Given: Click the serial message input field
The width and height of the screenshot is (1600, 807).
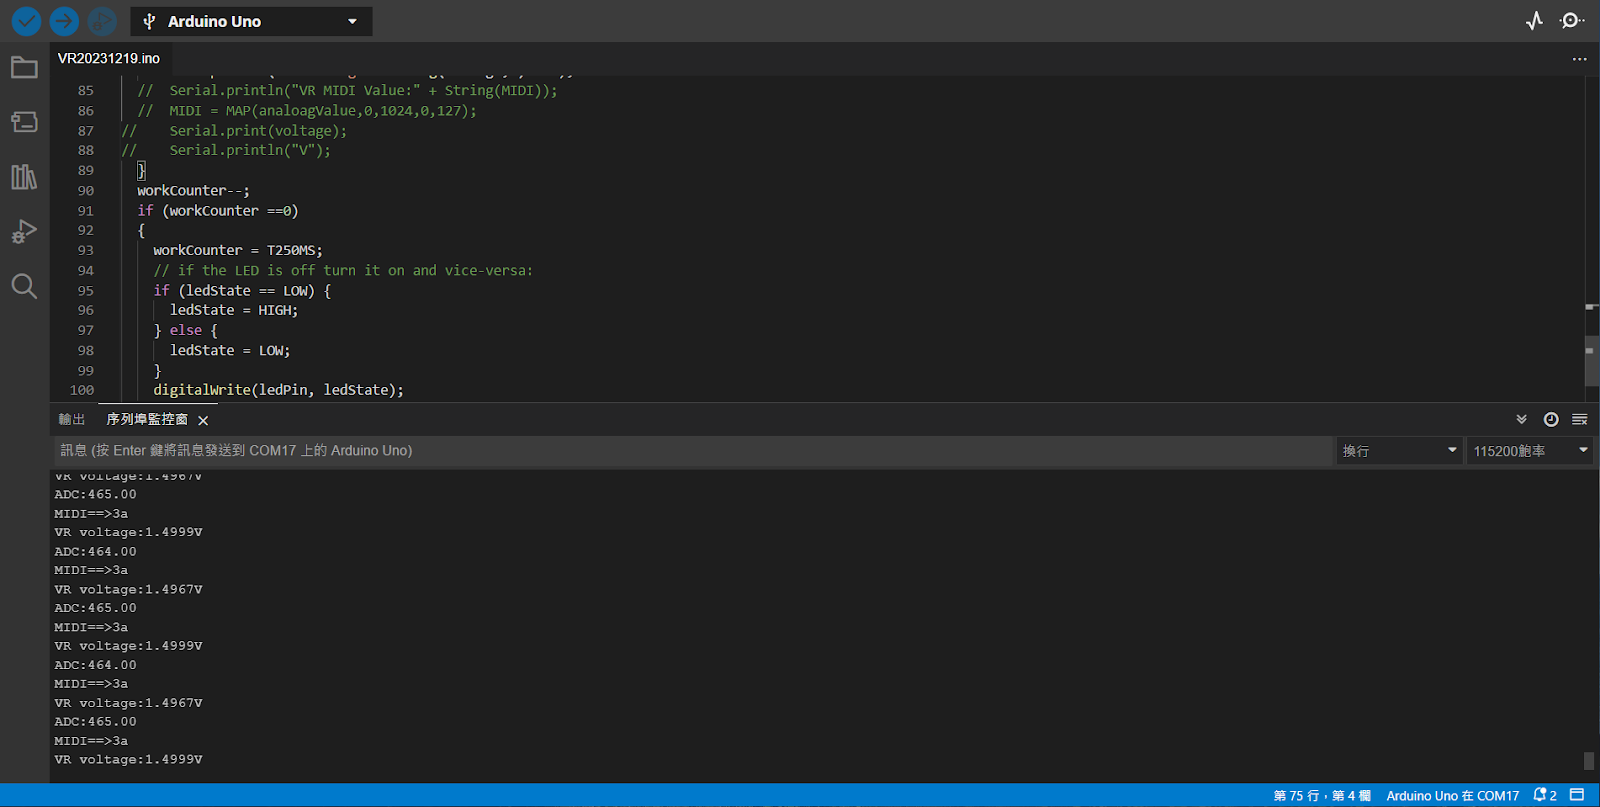Looking at the screenshot, I should [693, 451].
